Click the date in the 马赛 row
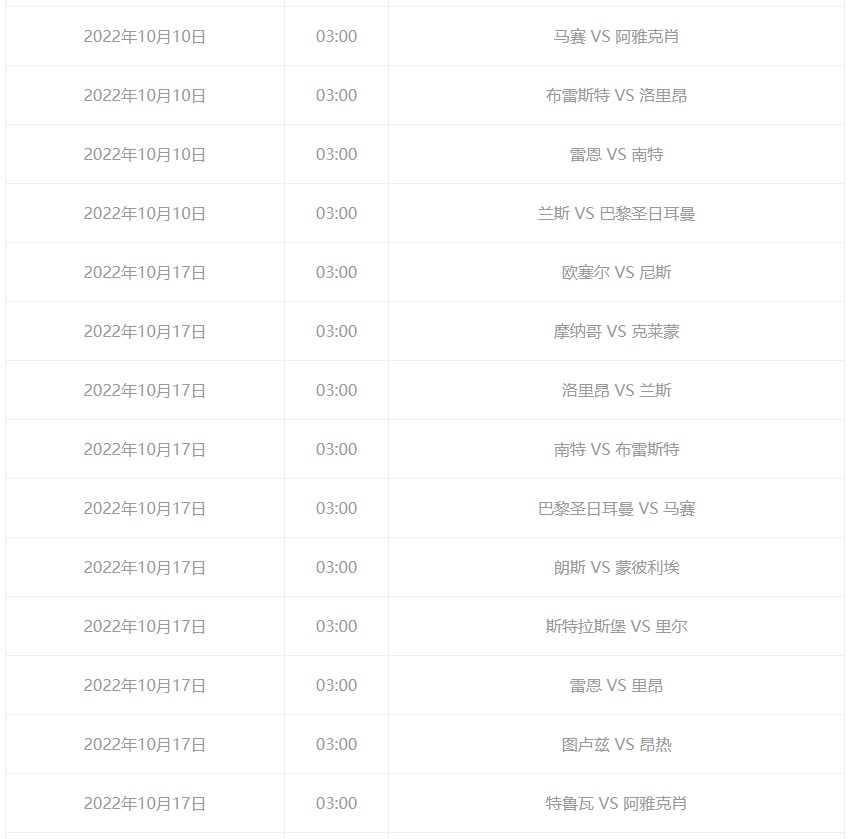Viewport: 849px width, 839px height. 145,36
